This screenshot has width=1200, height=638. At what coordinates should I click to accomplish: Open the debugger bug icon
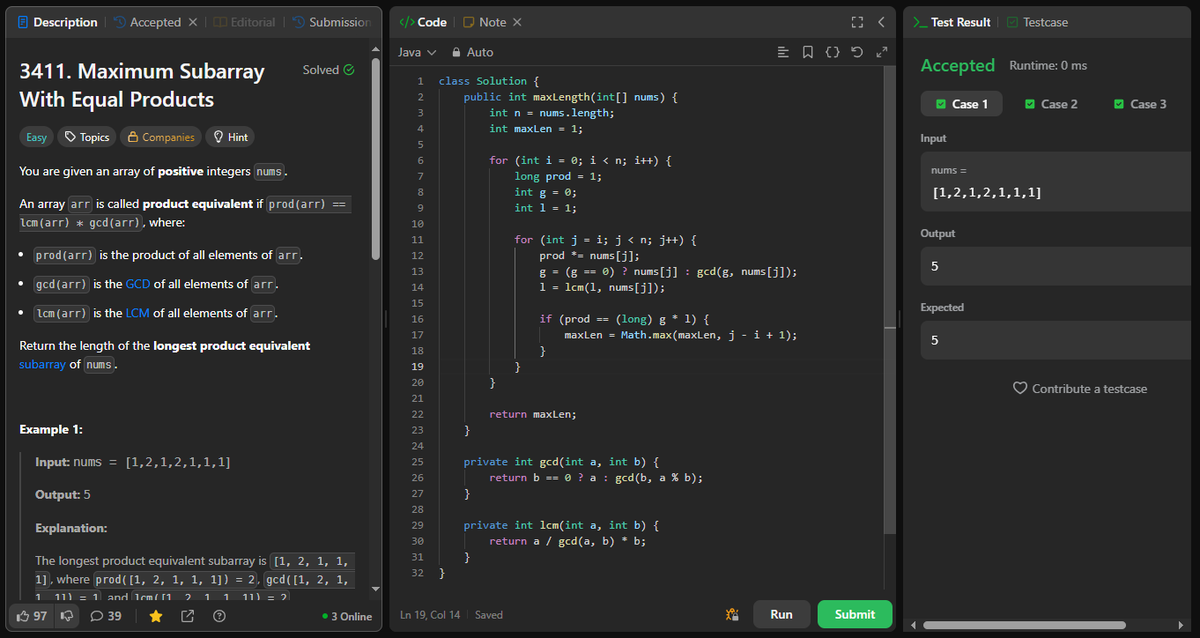(x=731, y=614)
